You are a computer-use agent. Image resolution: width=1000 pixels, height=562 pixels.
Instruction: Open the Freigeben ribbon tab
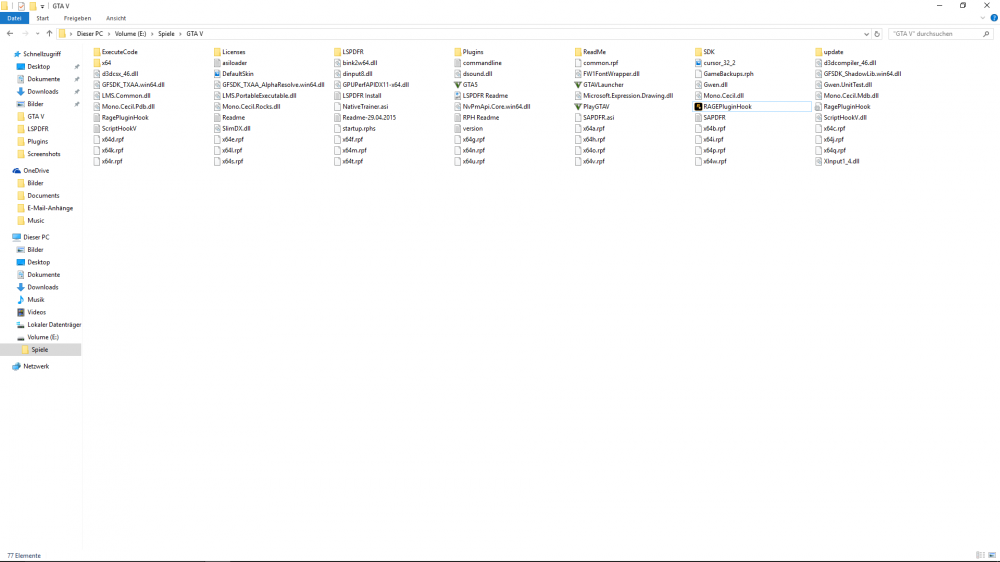tap(77, 18)
